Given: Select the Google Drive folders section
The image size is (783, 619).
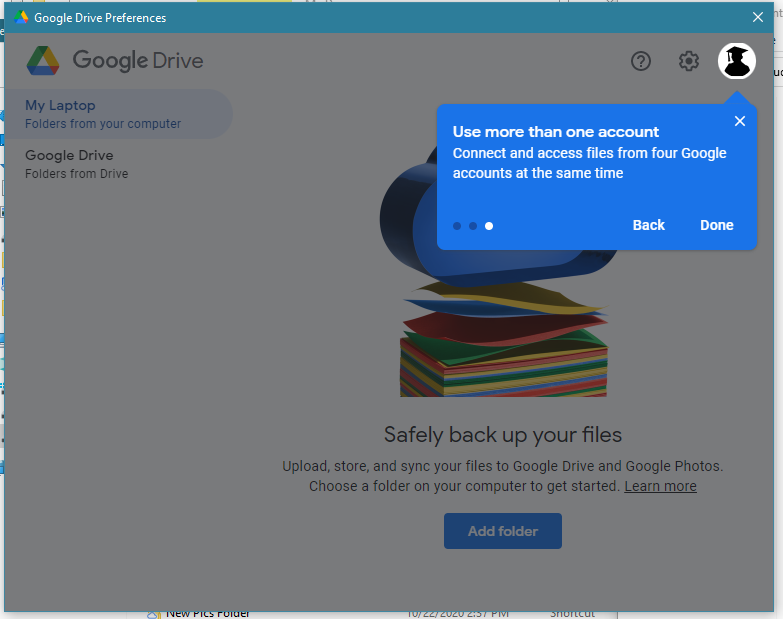Looking at the screenshot, I should (x=118, y=164).
